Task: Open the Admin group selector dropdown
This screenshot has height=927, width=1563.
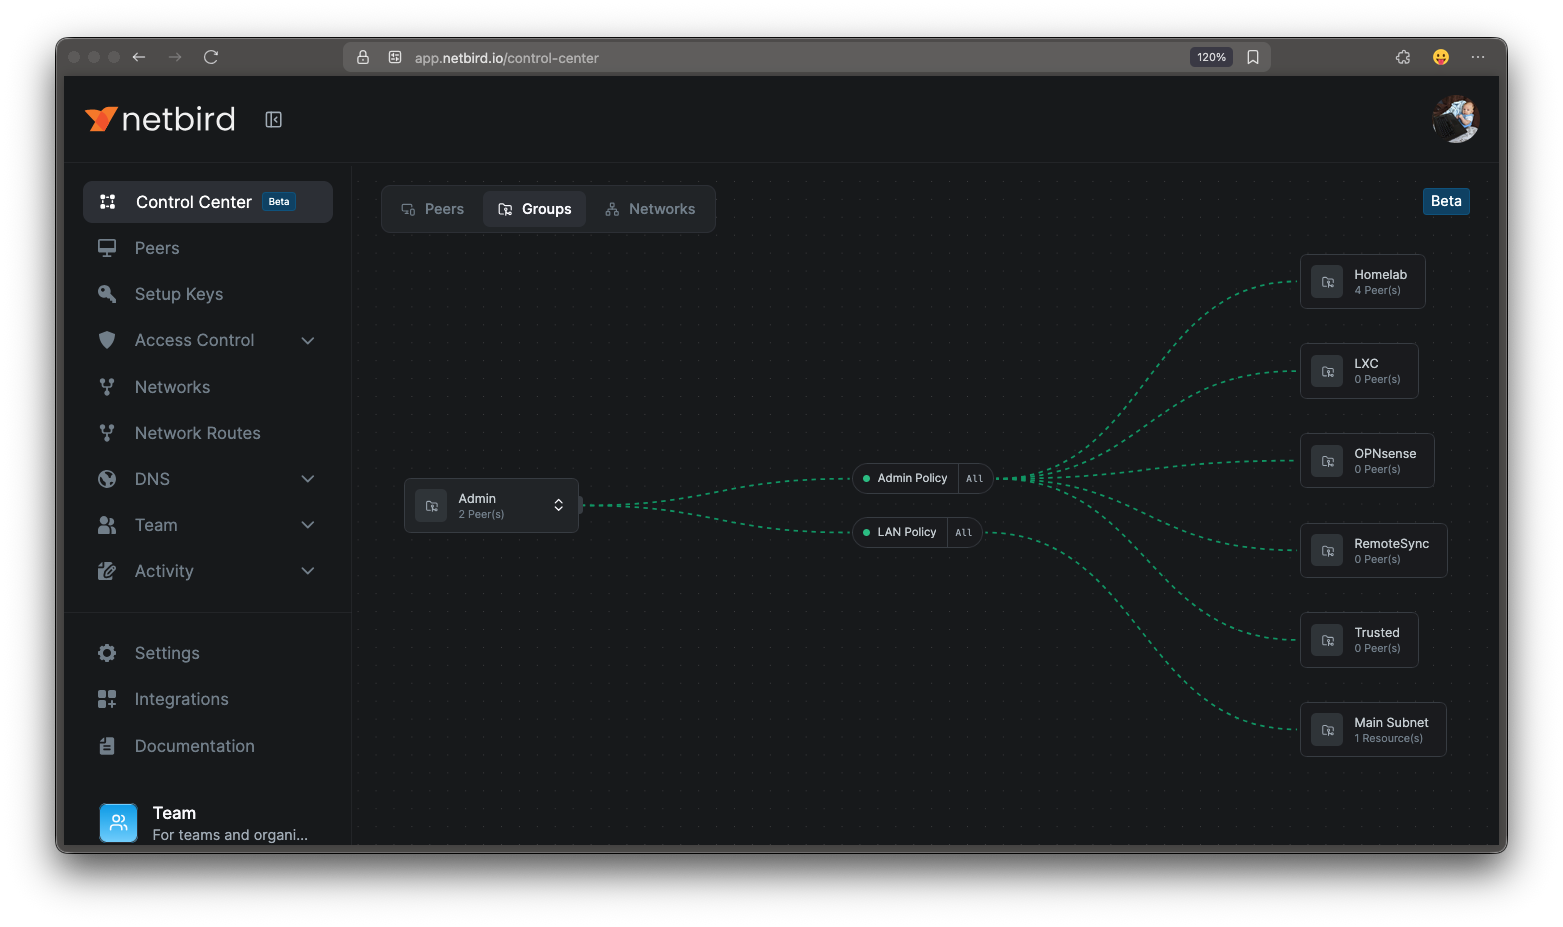Action: [558, 505]
